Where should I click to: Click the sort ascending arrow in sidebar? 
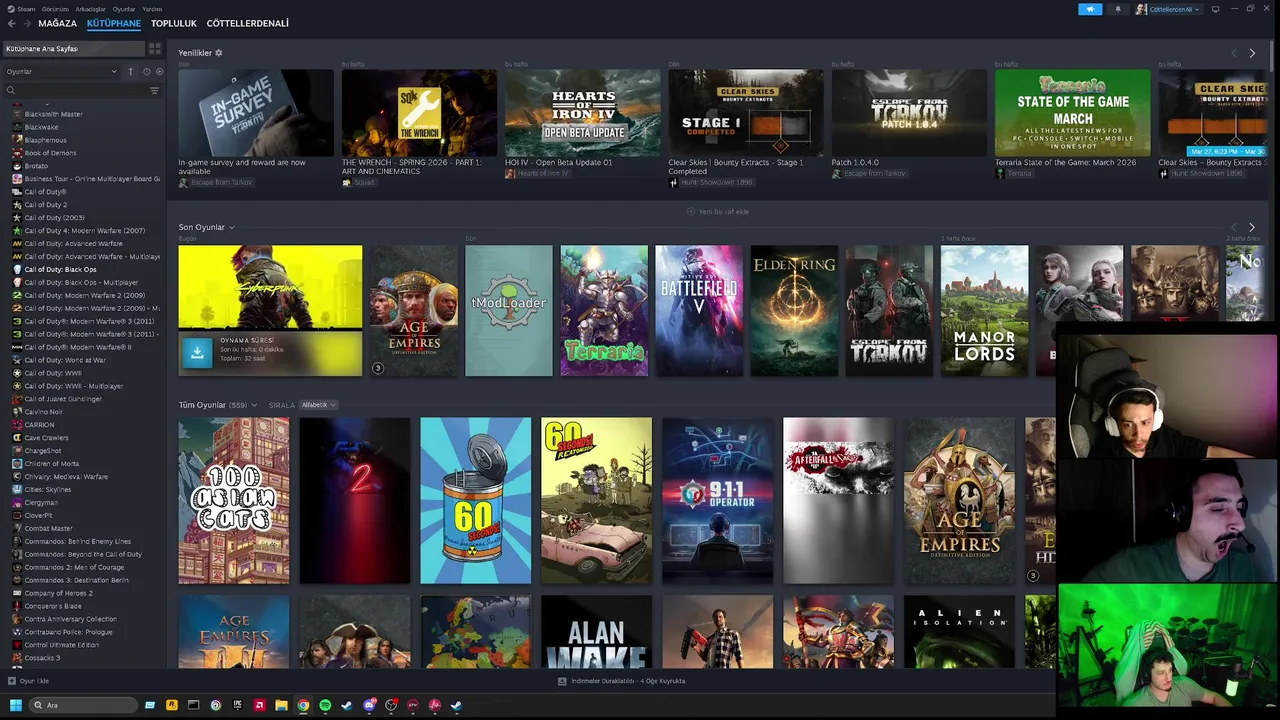(x=130, y=71)
